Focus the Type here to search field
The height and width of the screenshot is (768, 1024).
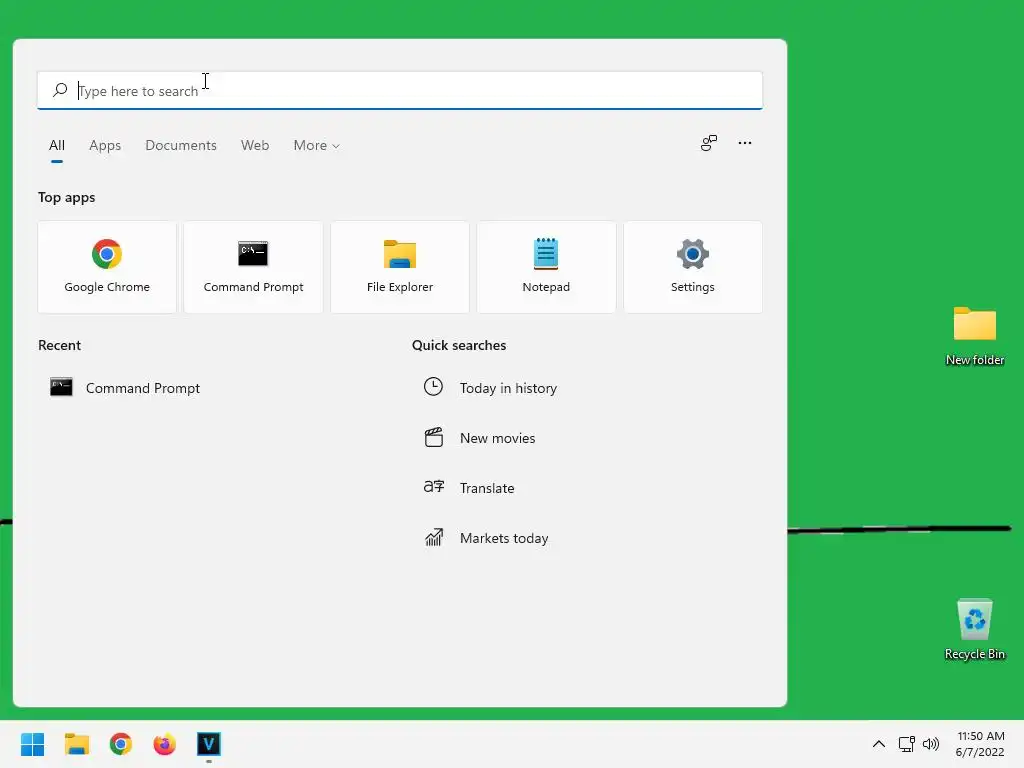click(x=400, y=90)
